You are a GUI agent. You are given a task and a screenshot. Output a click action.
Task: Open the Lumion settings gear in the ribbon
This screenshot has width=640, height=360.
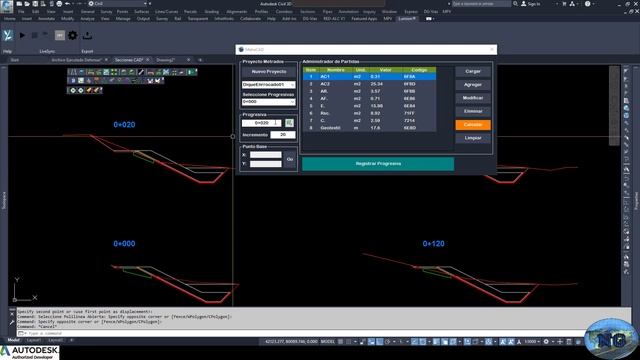click(x=73, y=36)
